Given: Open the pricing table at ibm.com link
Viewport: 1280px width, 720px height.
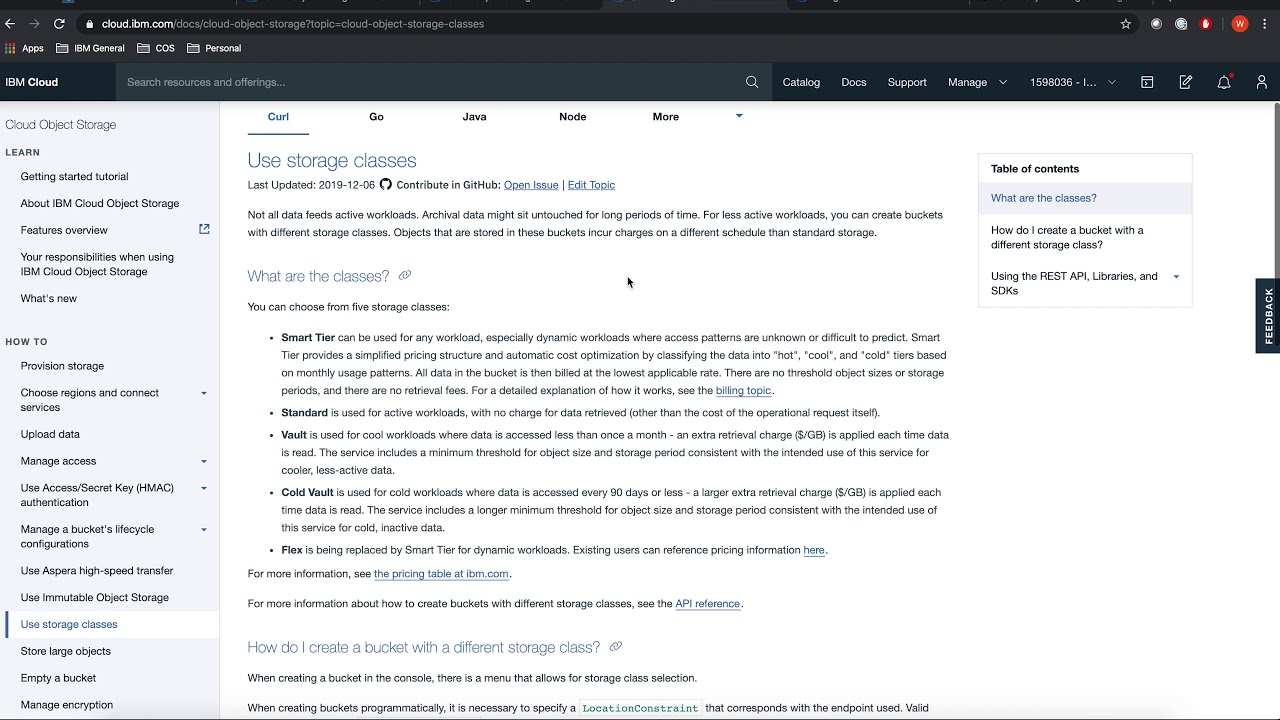Looking at the screenshot, I should click(x=441, y=574).
